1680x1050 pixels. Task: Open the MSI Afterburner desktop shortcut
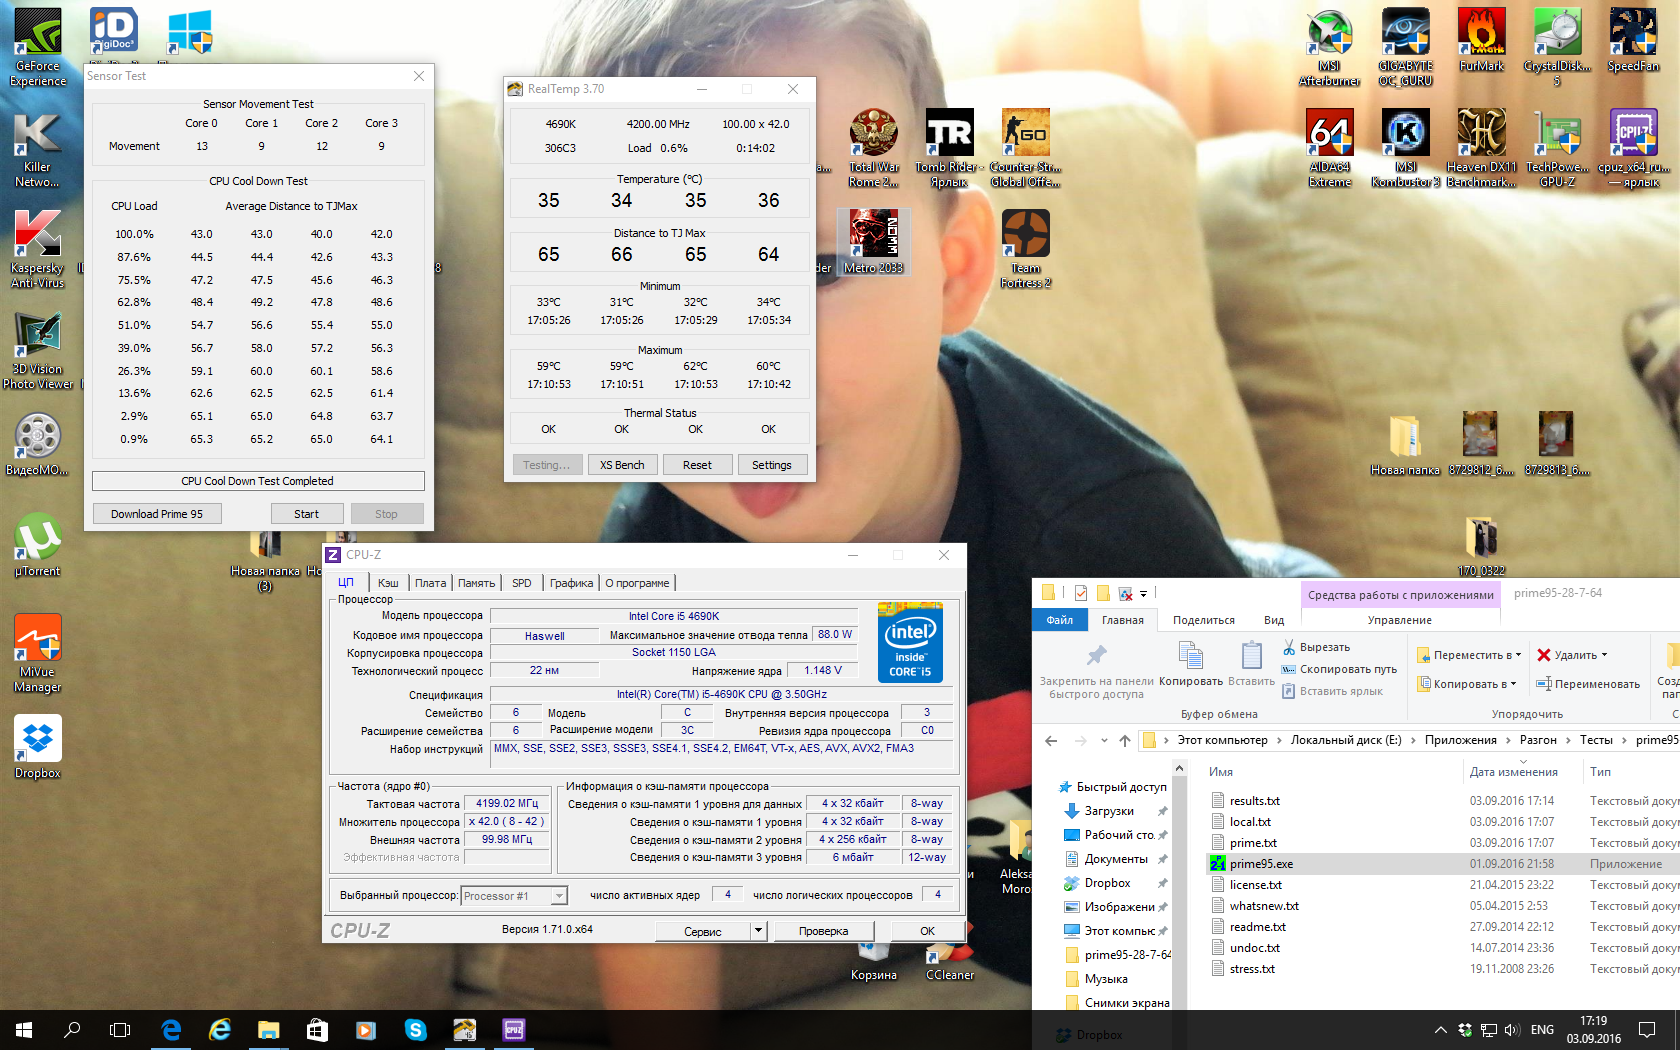tap(1329, 47)
